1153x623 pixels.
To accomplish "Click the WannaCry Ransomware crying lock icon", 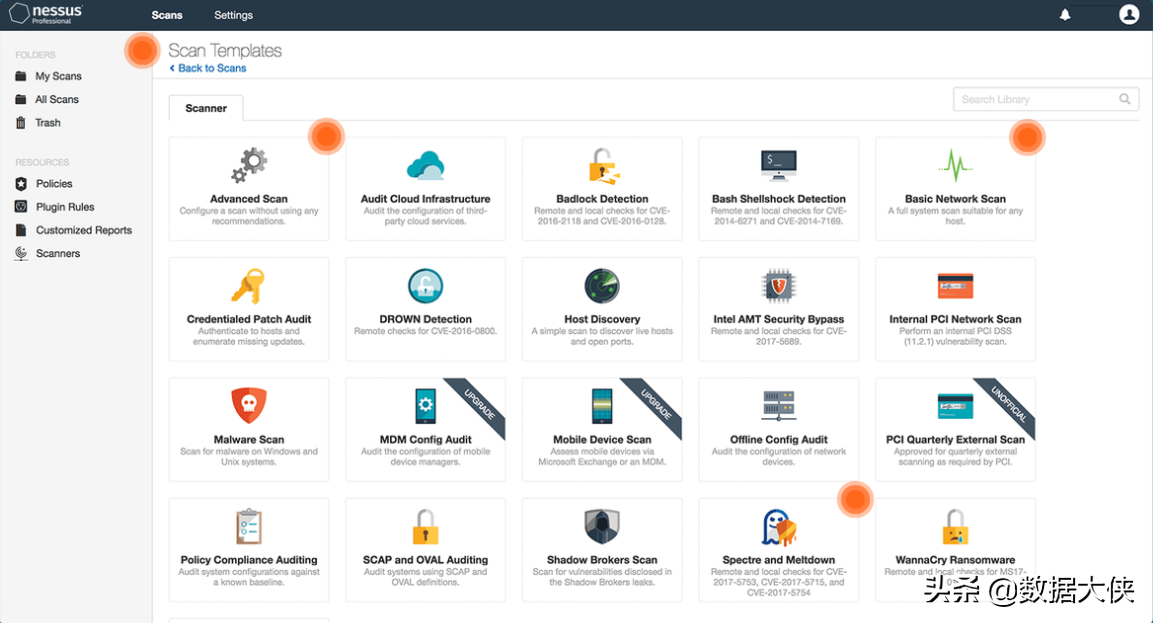I will (x=955, y=527).
